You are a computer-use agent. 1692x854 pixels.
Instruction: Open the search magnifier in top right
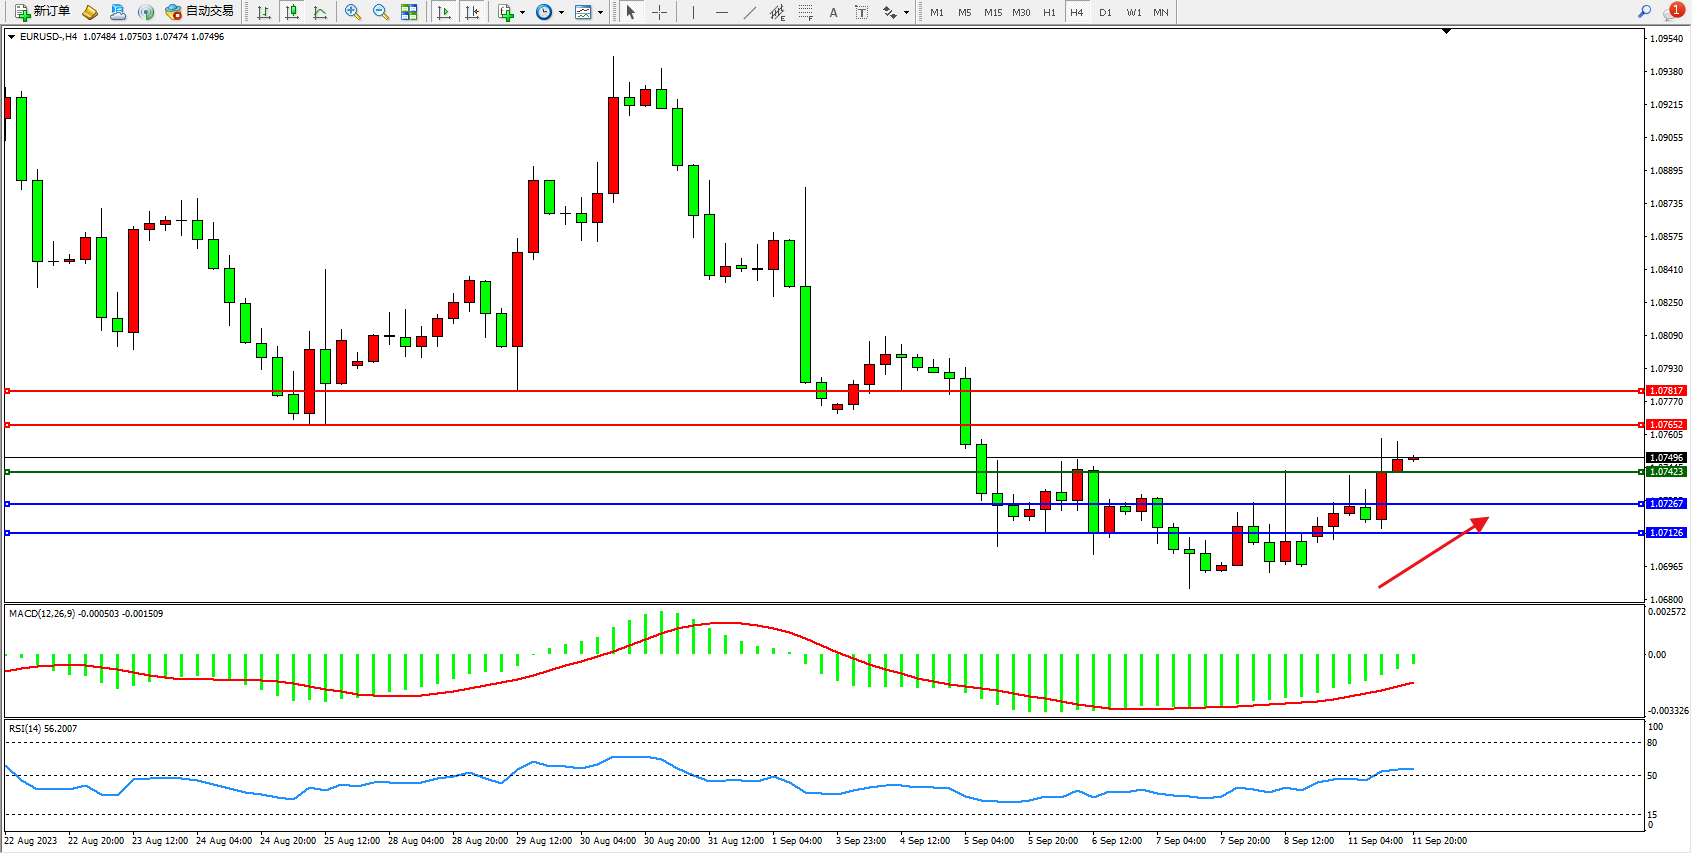click(1644, 12)
